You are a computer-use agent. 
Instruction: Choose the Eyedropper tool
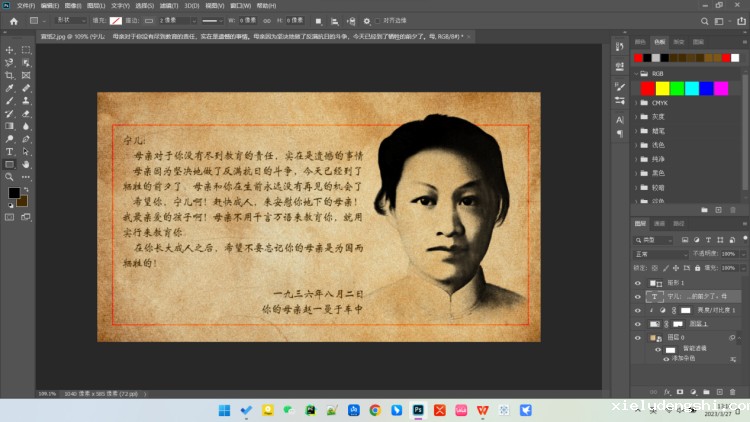tap(10, 88)
